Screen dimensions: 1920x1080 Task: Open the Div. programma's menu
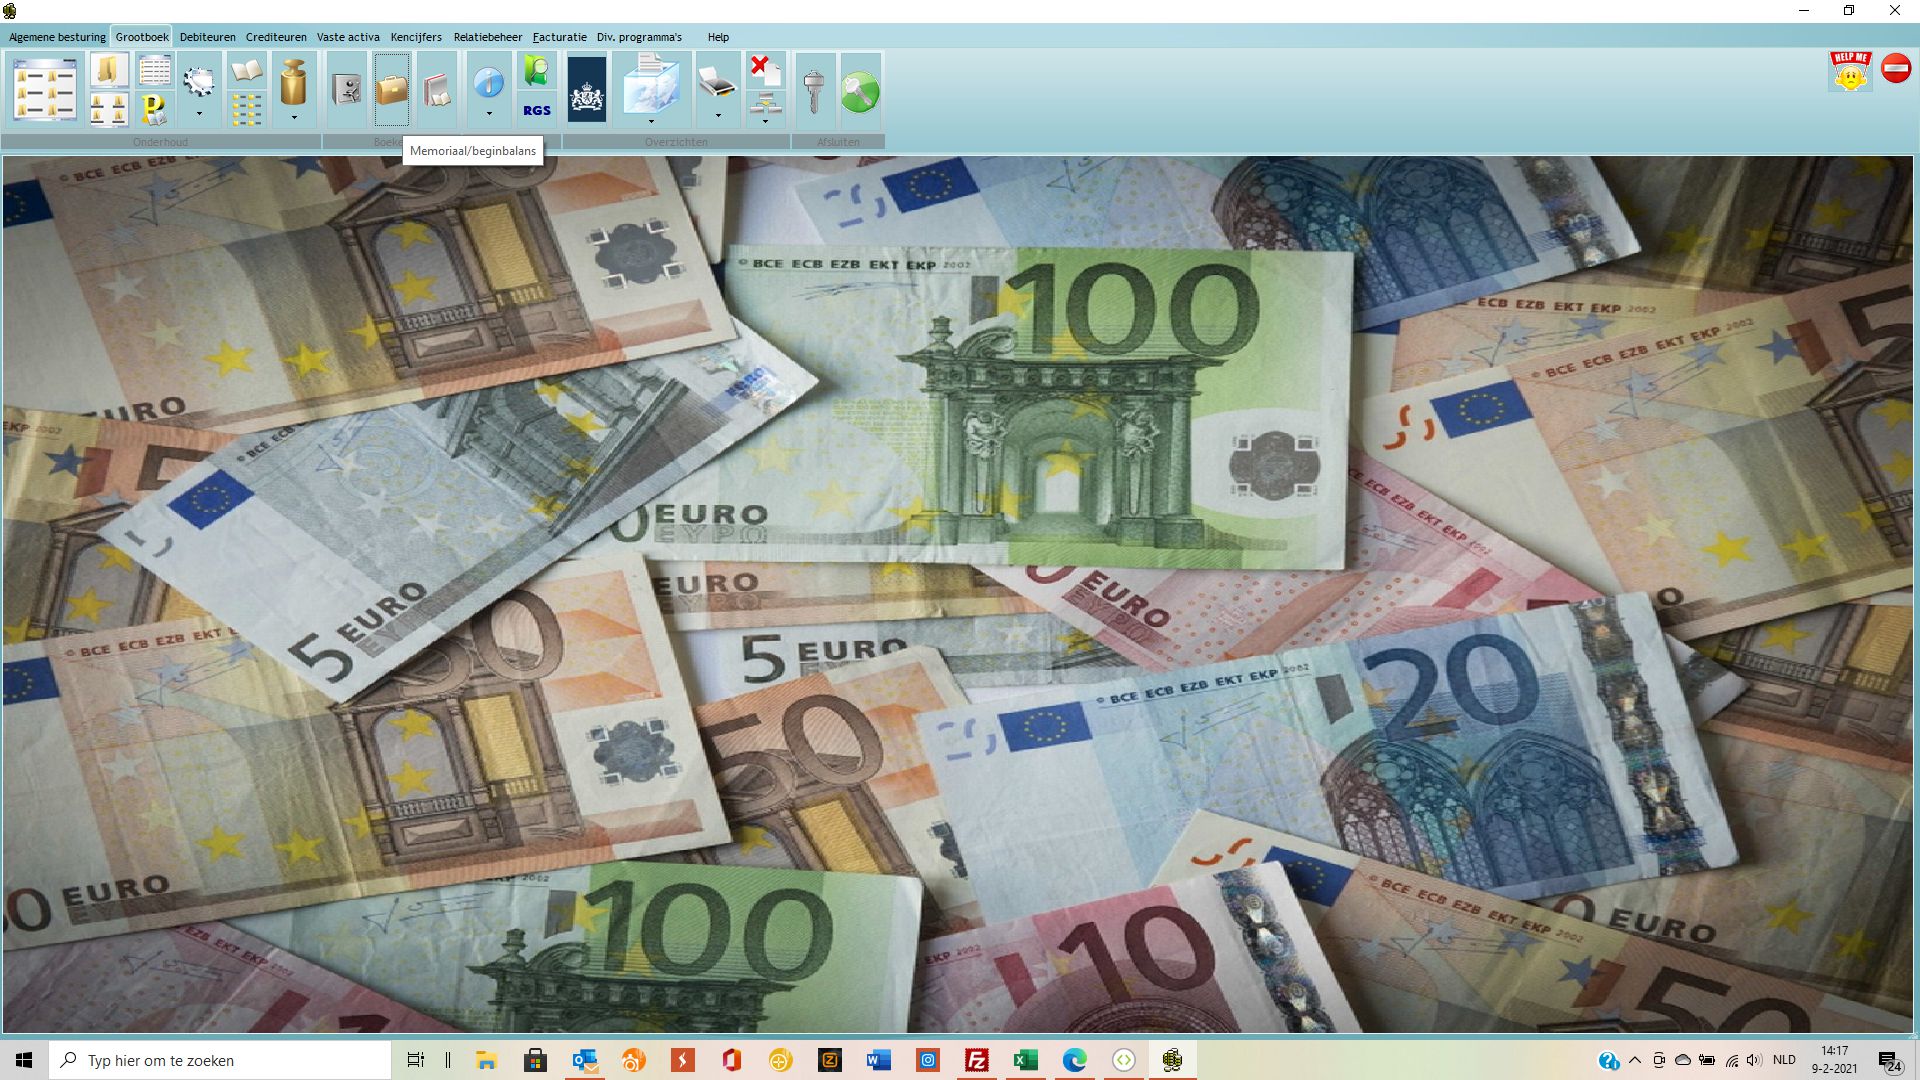639,37
